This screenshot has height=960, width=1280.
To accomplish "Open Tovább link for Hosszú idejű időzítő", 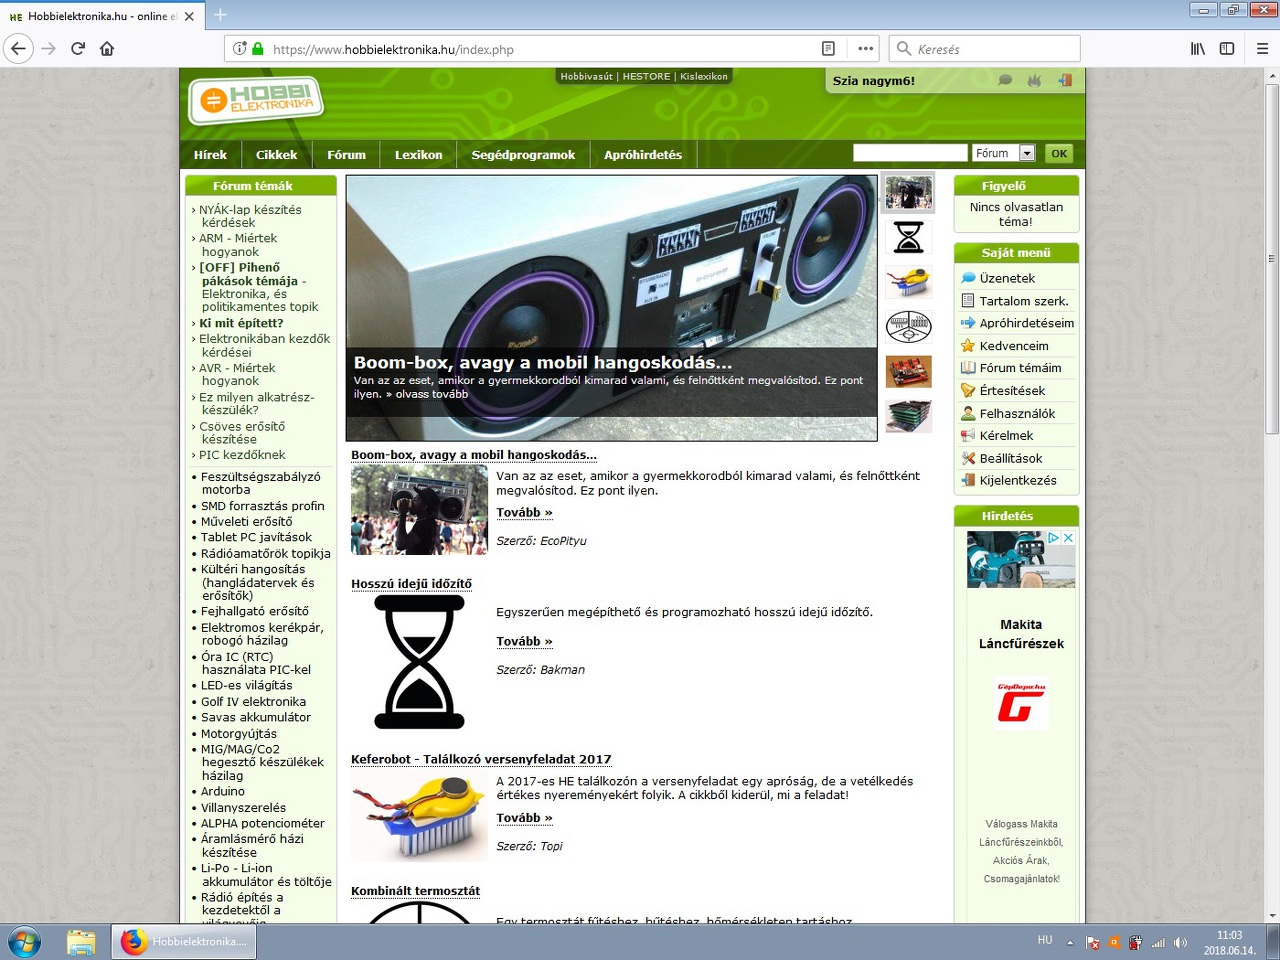I will coord(524,642).
